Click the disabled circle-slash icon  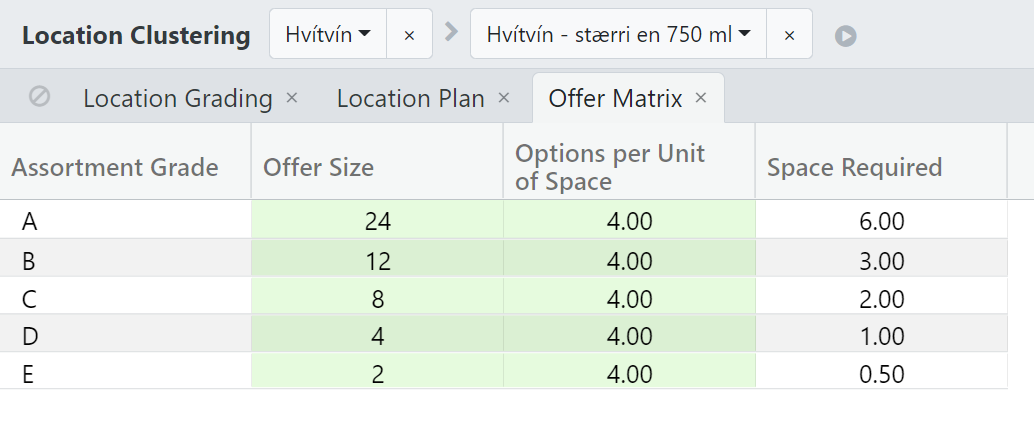click(39, 97)
